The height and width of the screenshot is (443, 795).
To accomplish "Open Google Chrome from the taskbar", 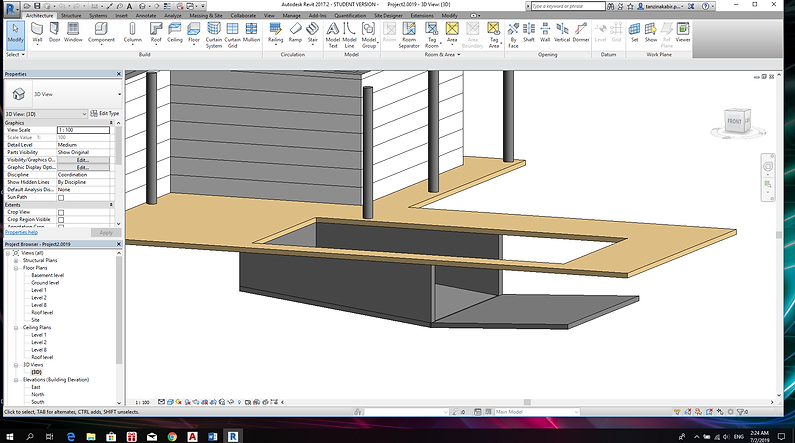I will [172, 436].
